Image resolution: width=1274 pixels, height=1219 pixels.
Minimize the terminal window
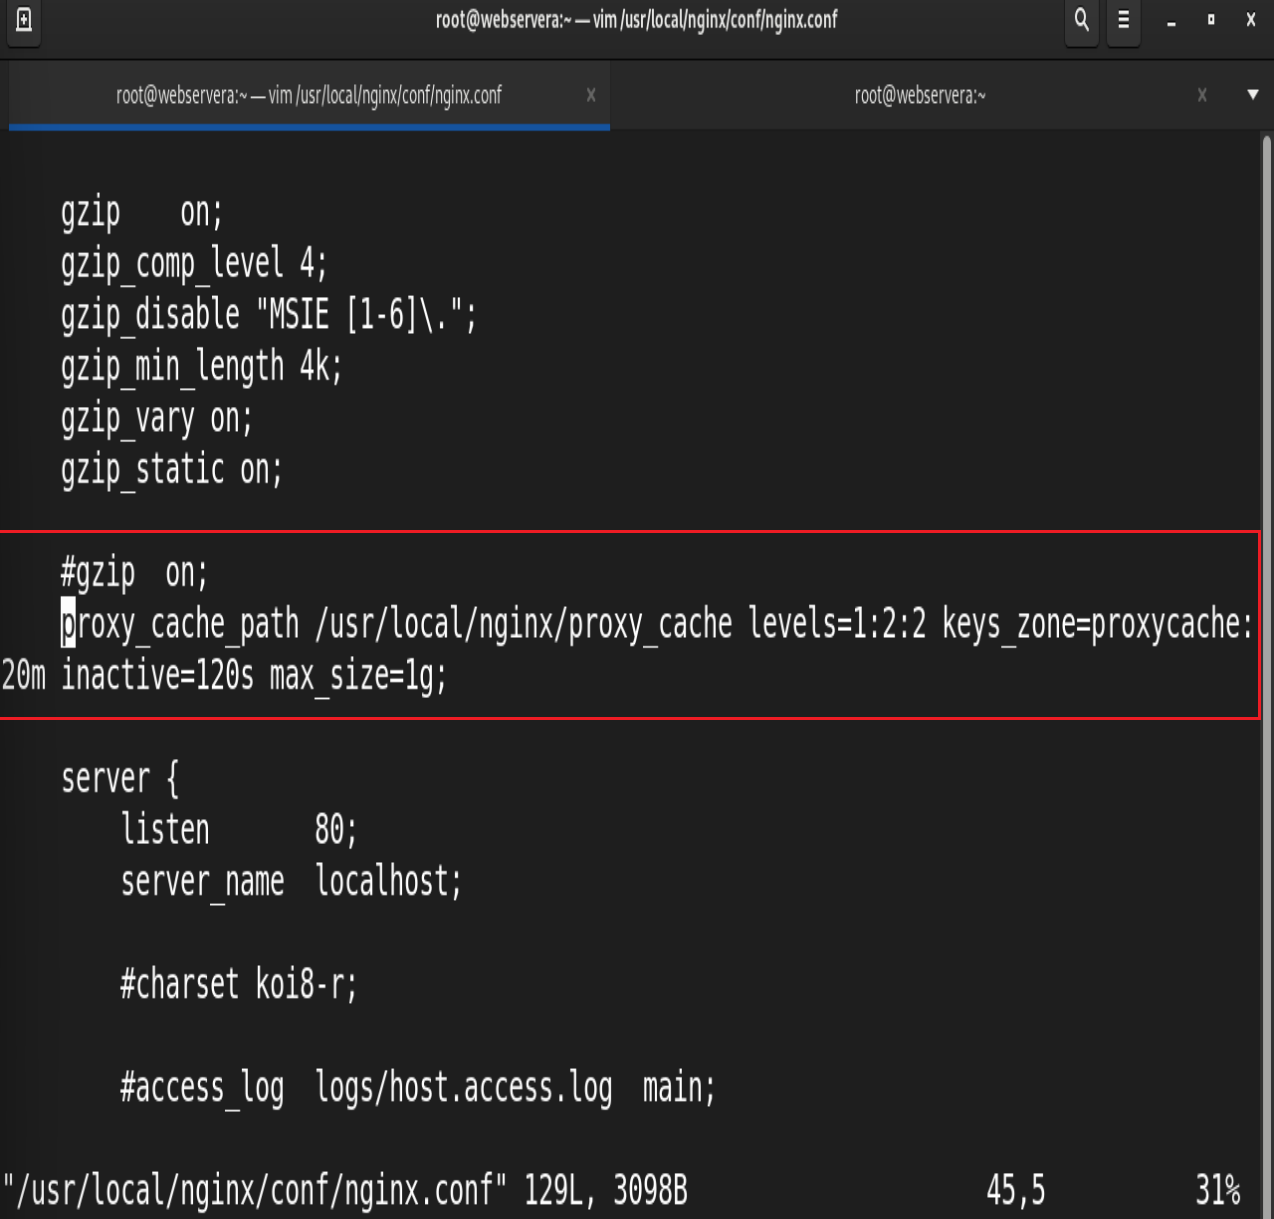pyautogui.click(x=1171, y=21)
